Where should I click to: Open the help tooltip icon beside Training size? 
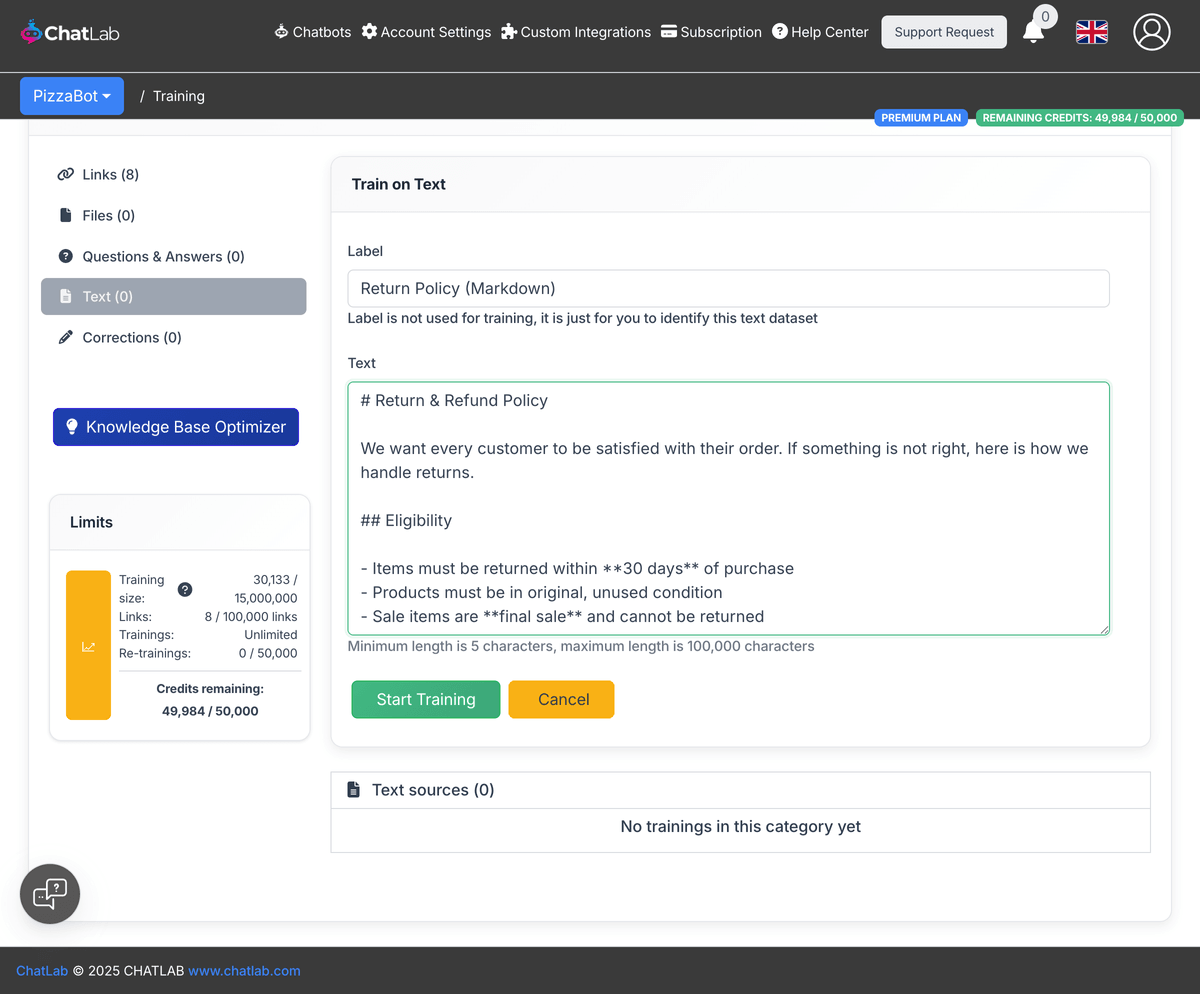(x=185, y=590)
